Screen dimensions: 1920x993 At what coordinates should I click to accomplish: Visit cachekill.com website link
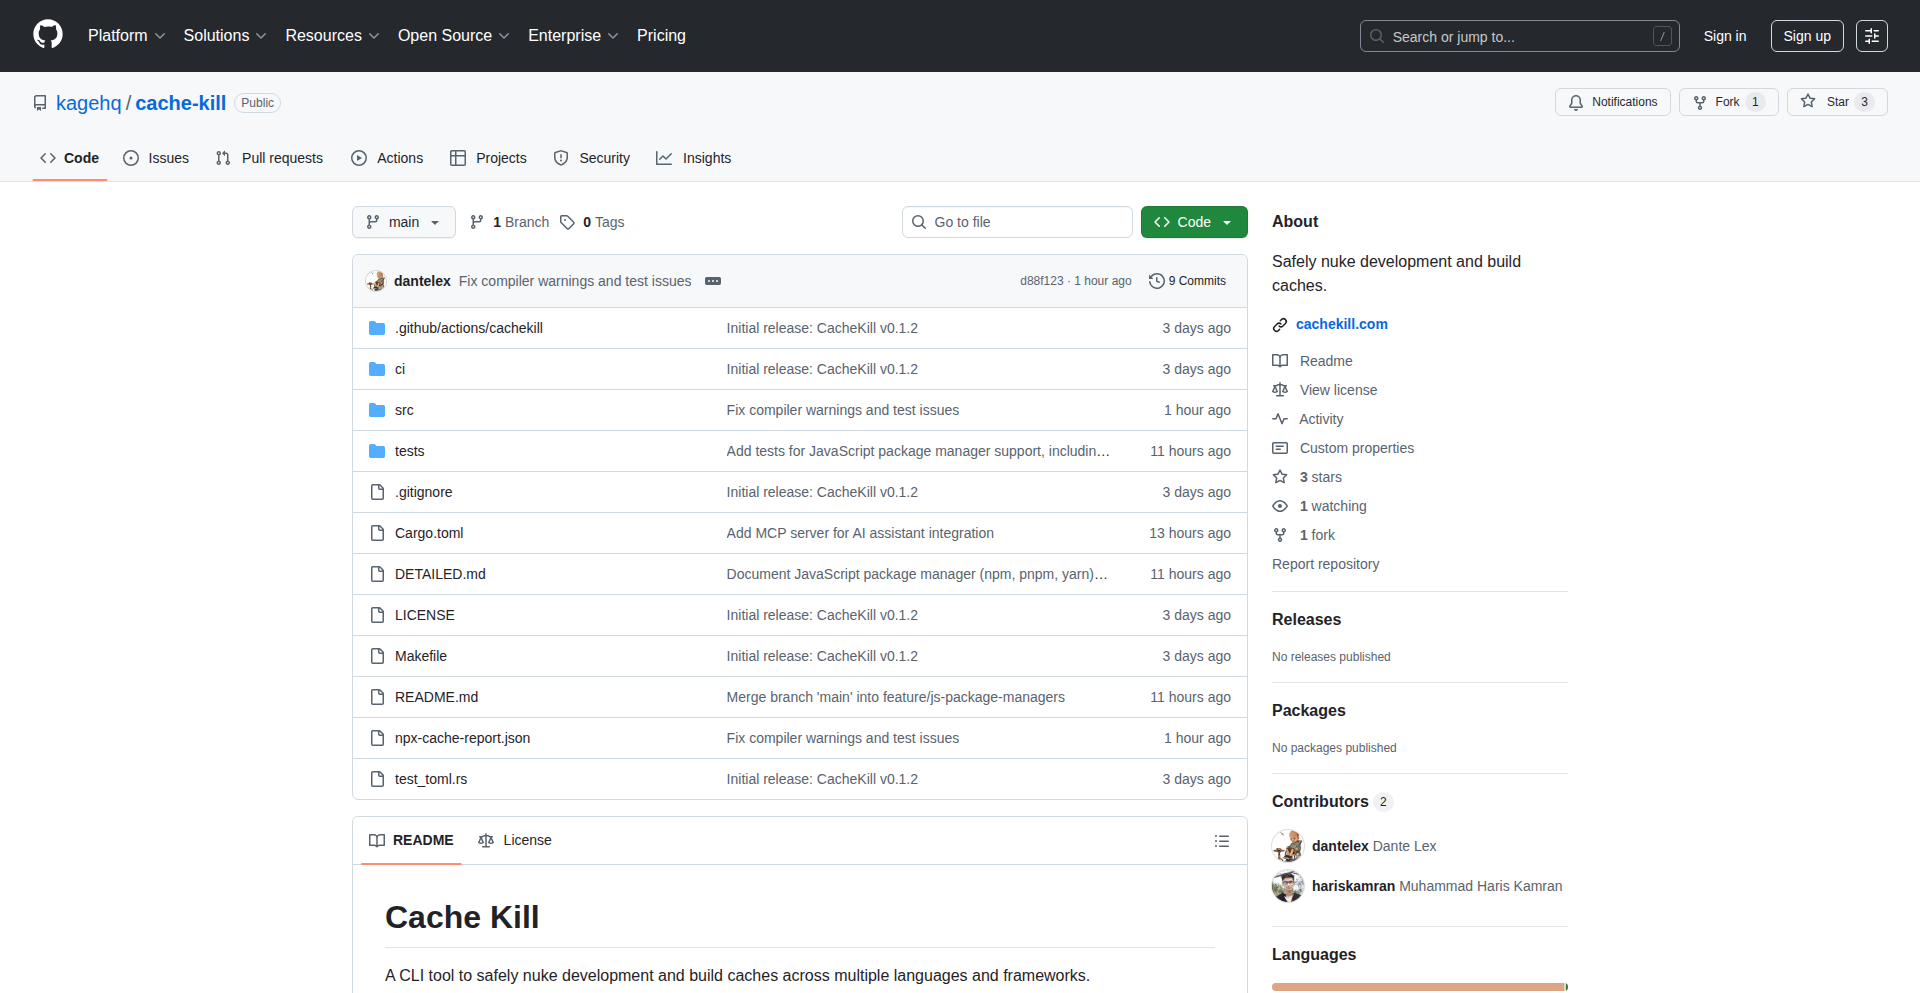(1342, 324)
